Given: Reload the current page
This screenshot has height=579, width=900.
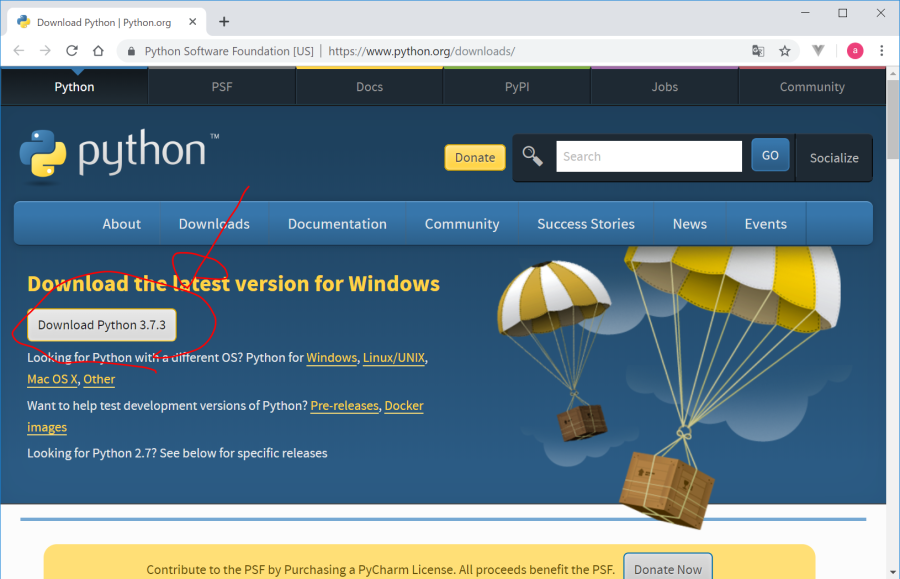Looking at the screenshot, I should click(72, 51).
